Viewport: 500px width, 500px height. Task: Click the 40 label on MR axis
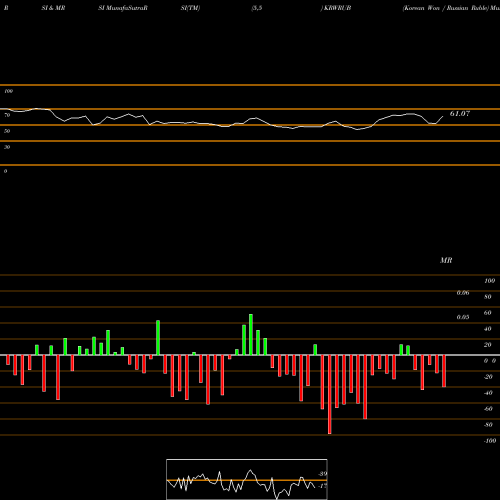tap(488, 329)
